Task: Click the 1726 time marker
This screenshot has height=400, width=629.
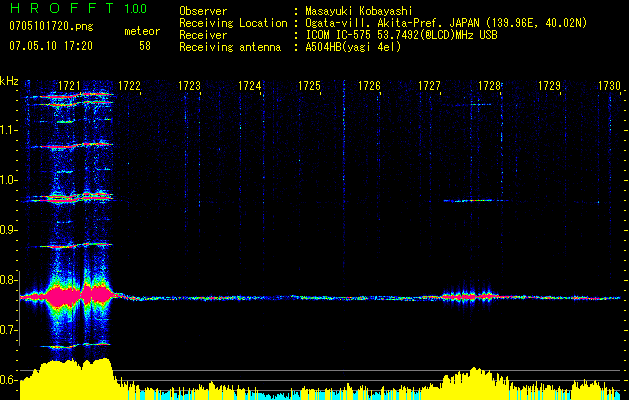Action: [x=369, y=86]
